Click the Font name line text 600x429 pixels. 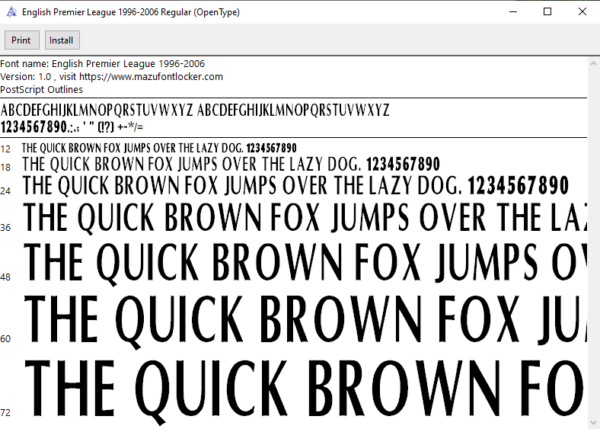pos(103,64)
